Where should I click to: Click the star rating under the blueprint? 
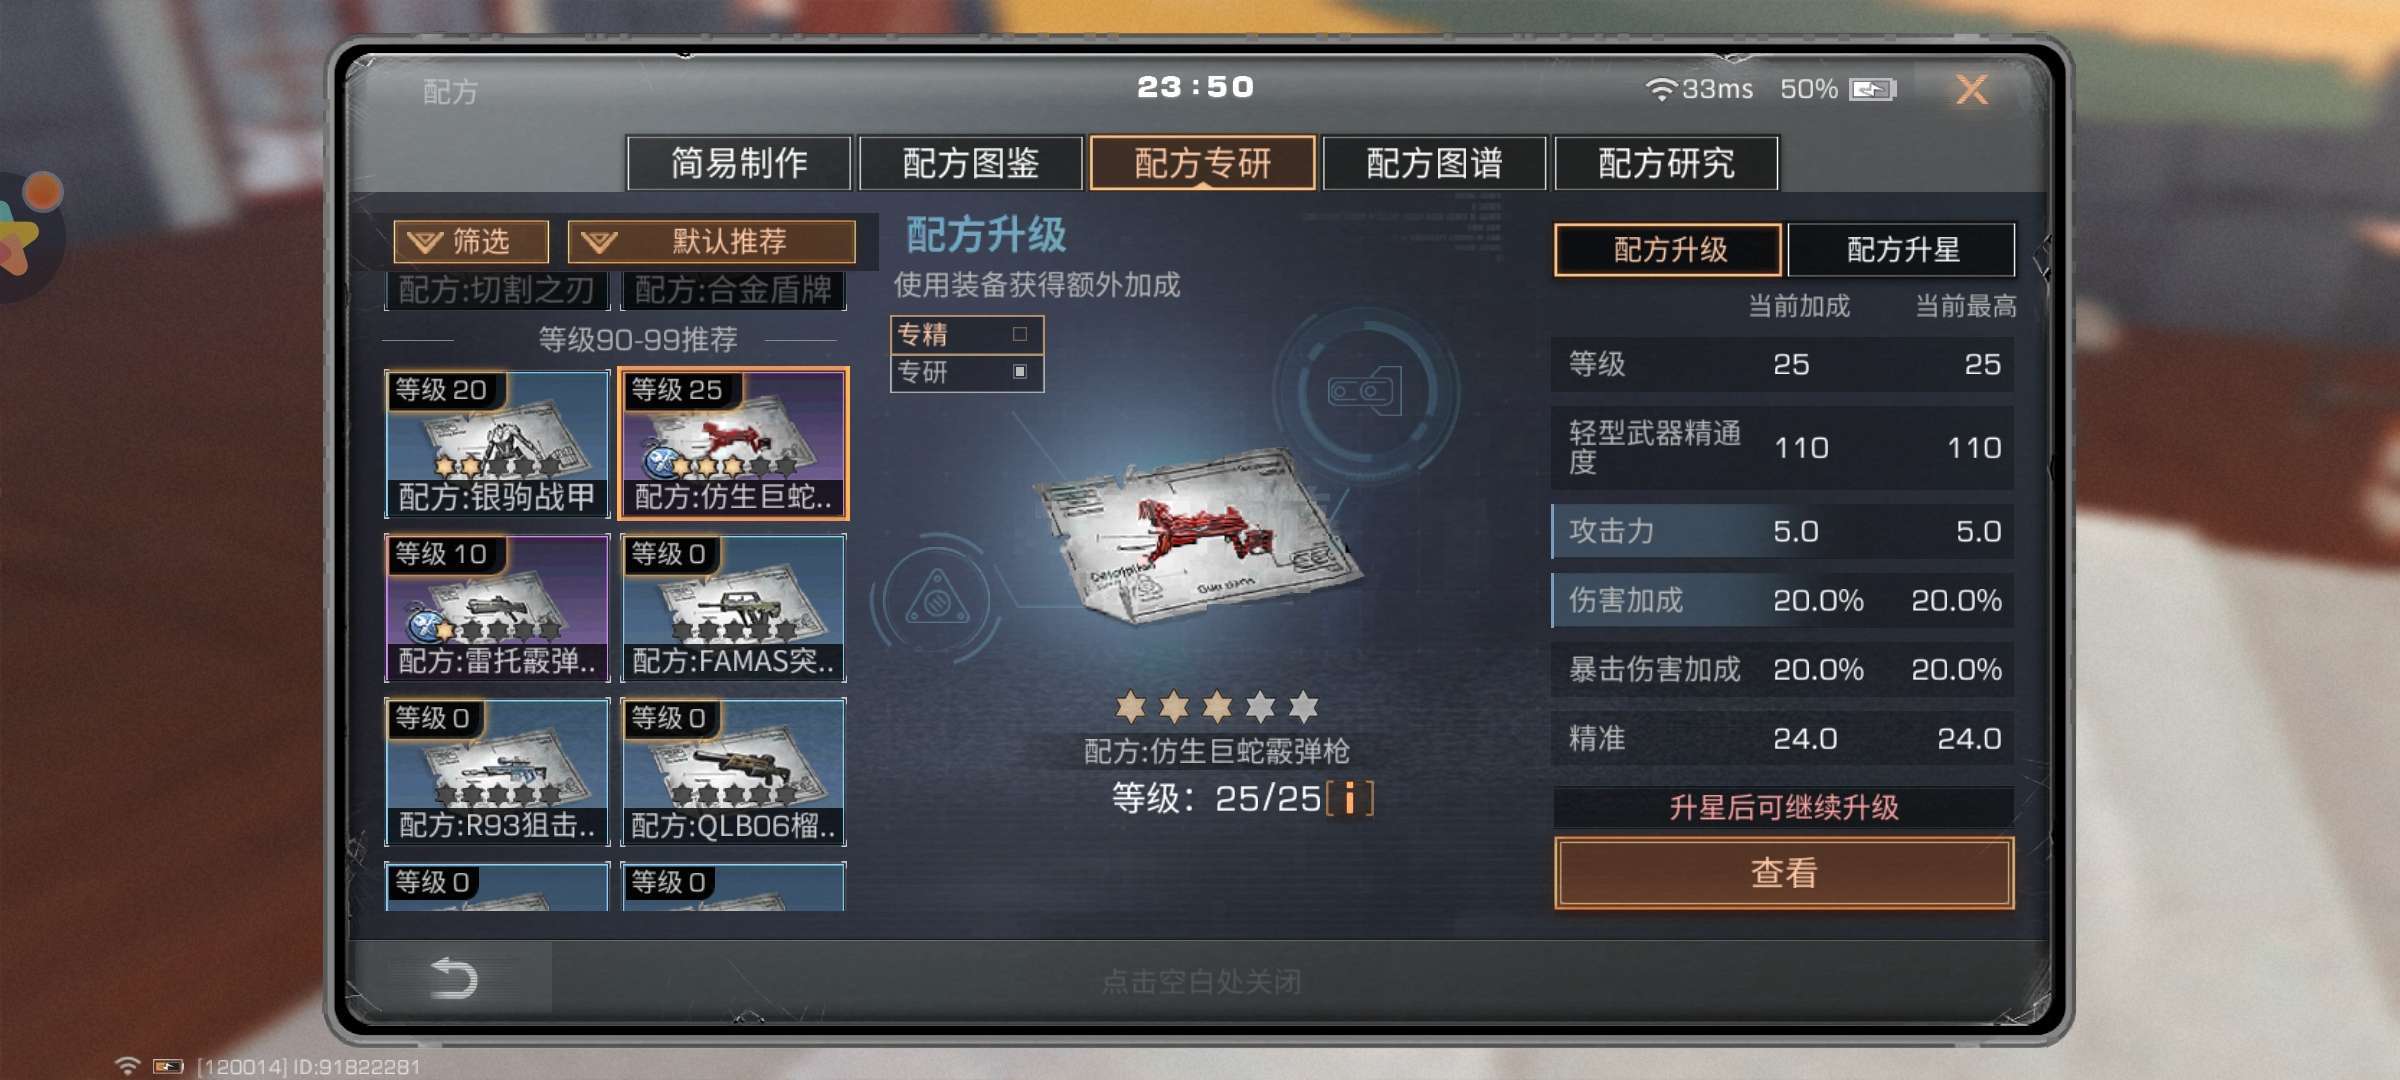click(1217, 707)
